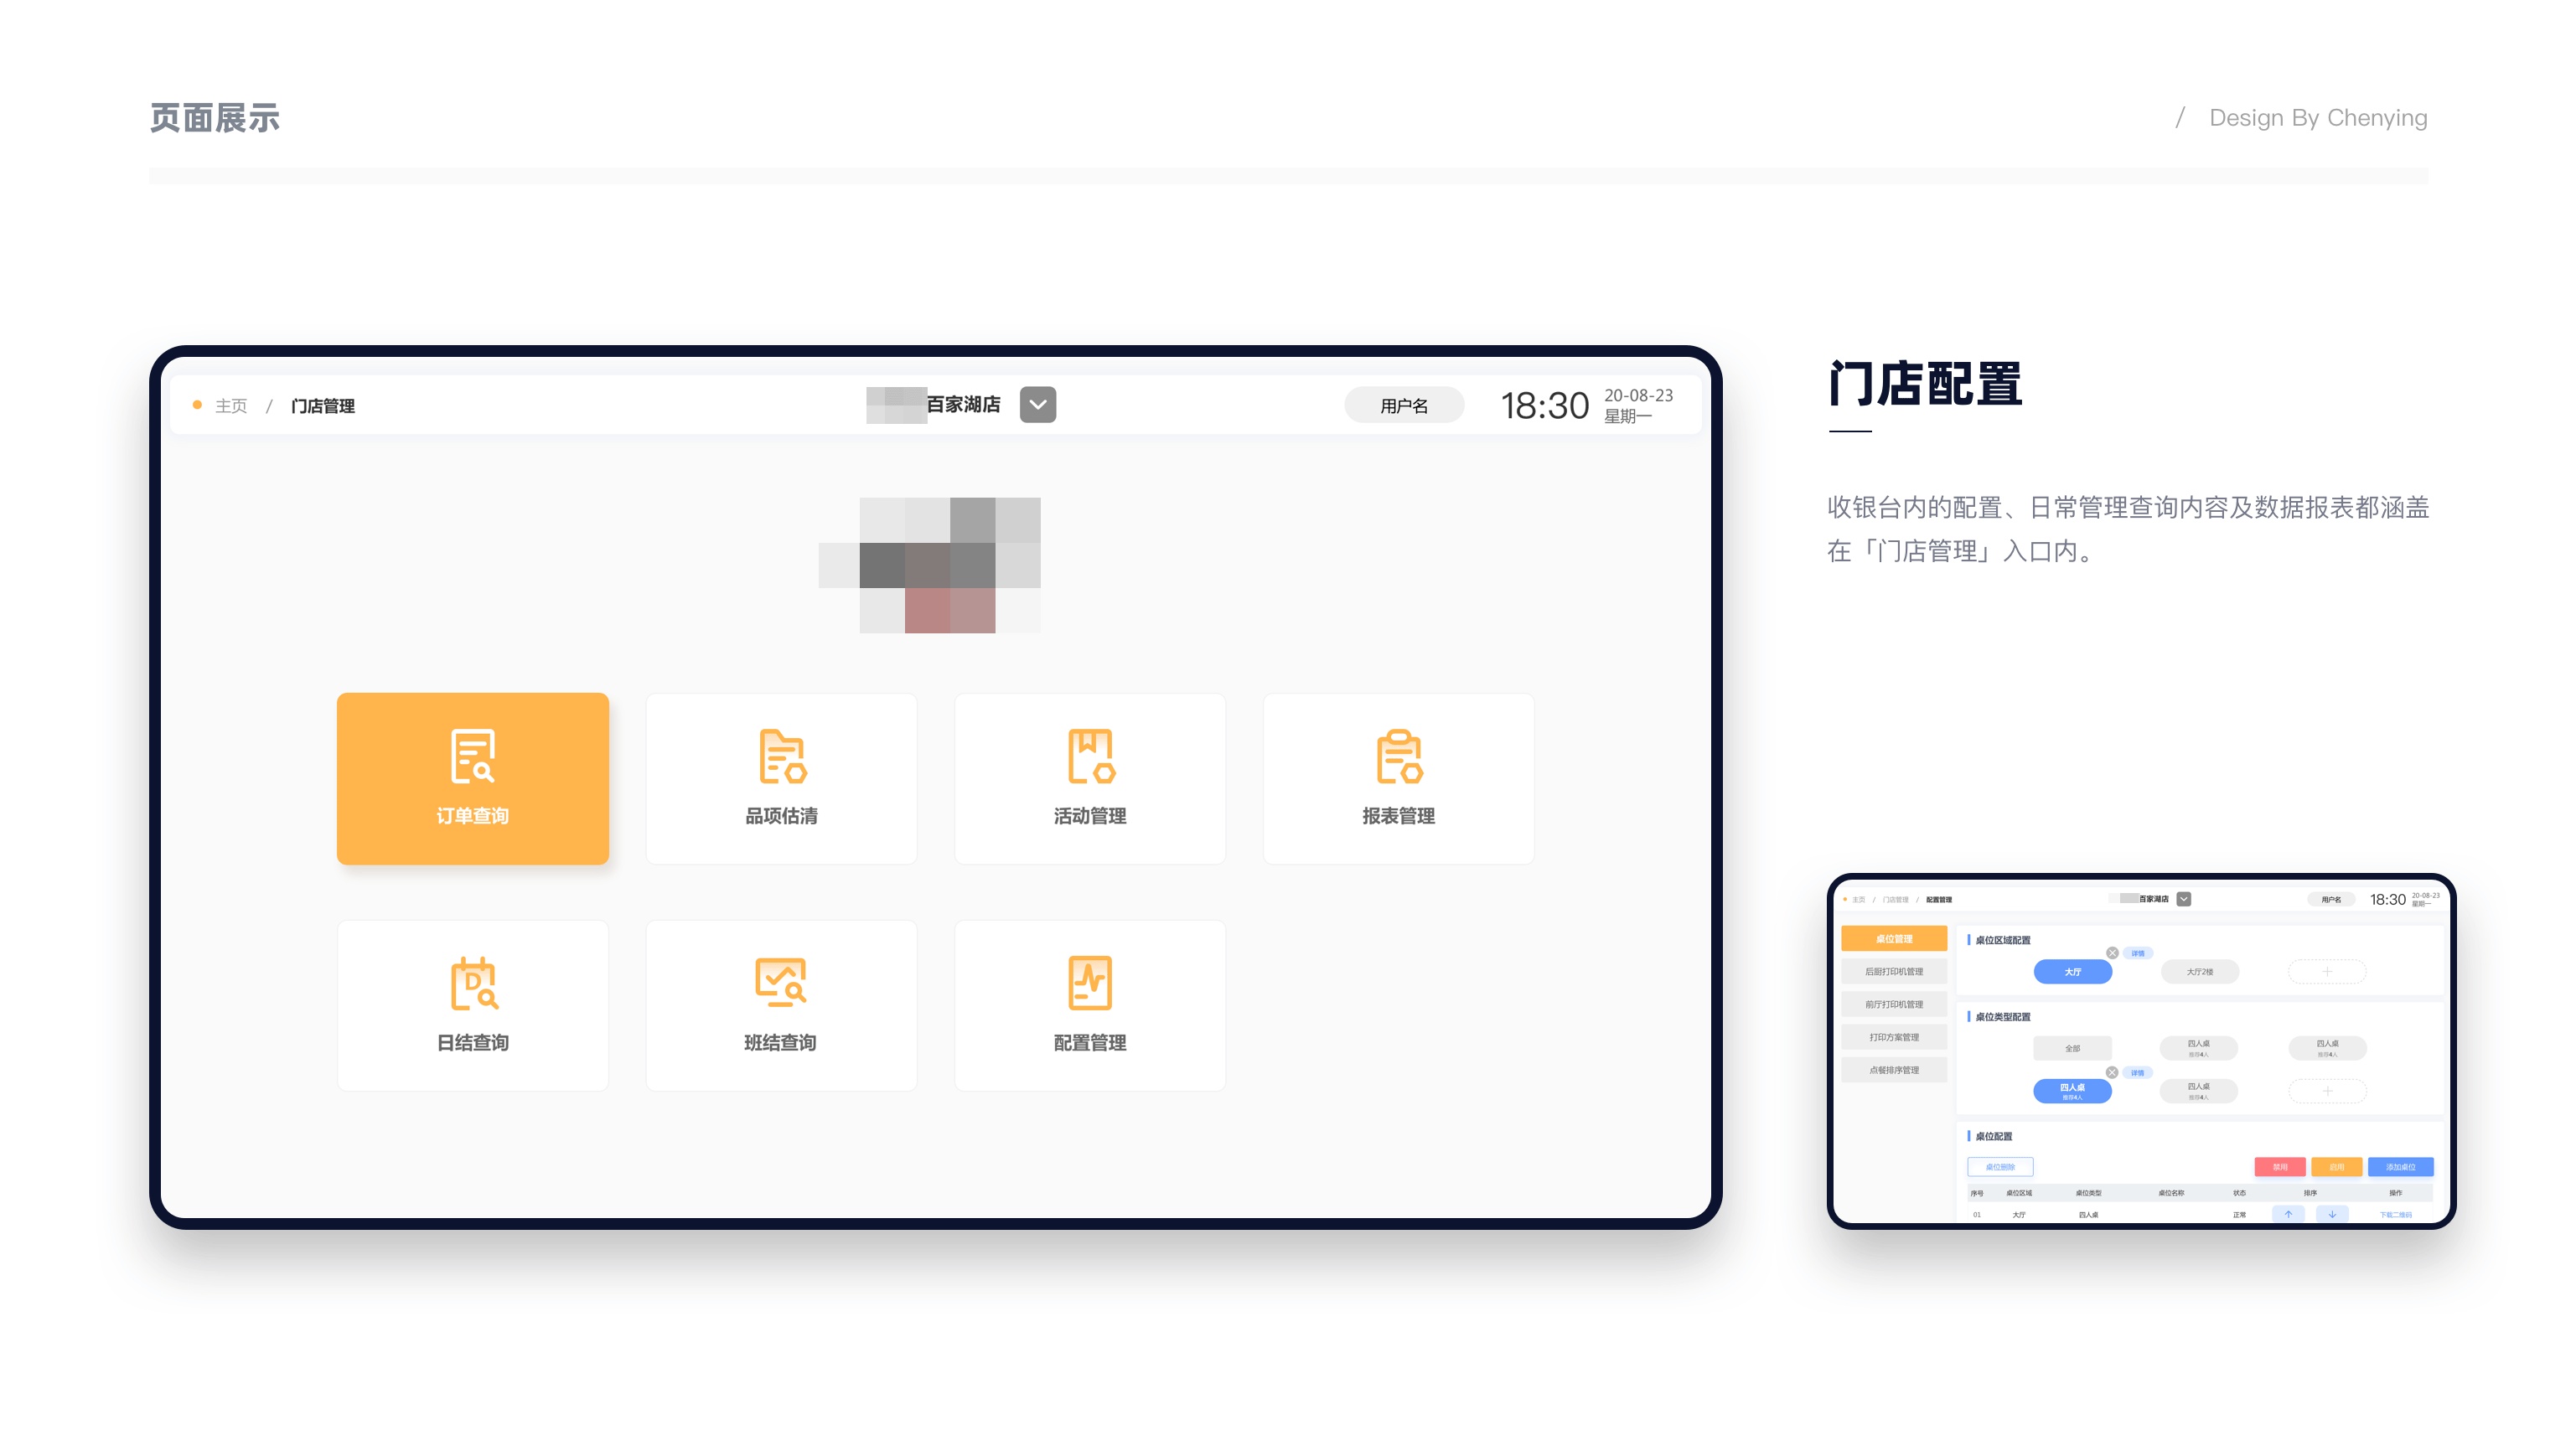
Task: Switch to the 后厨打印机管理 sidebar tab
Action: tap(1893, 971)
